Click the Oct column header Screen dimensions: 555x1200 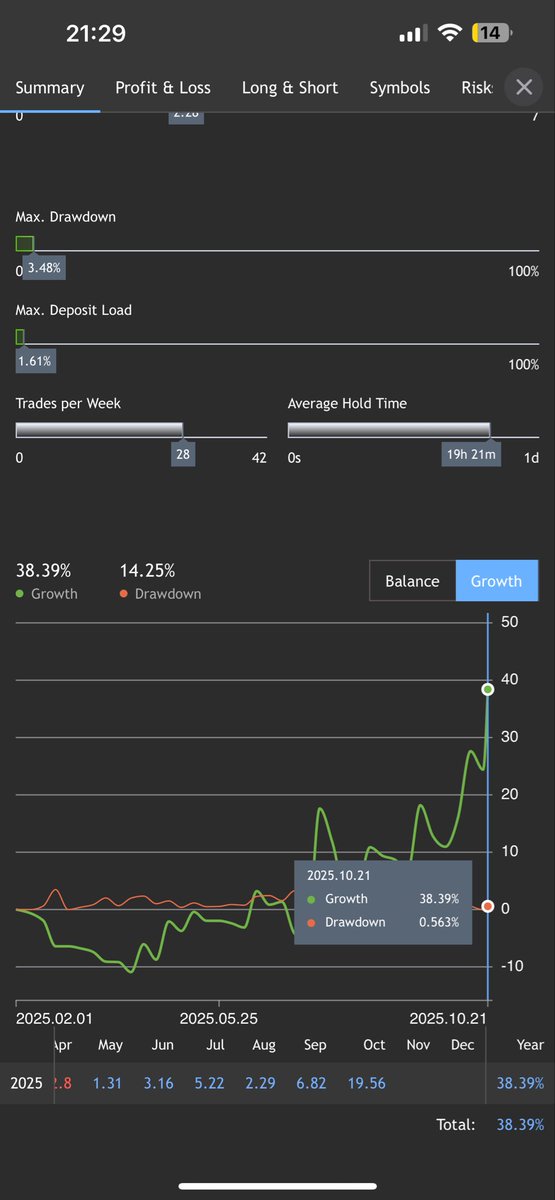pyautogui.click(x=374, y=1045)
